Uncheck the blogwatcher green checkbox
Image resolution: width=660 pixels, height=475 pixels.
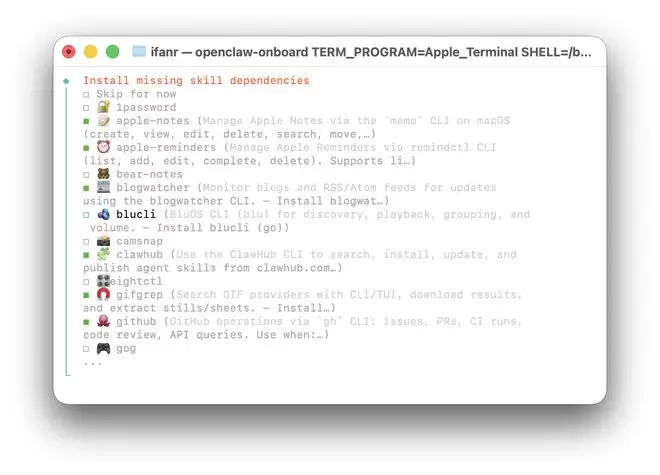coord(86,188)
